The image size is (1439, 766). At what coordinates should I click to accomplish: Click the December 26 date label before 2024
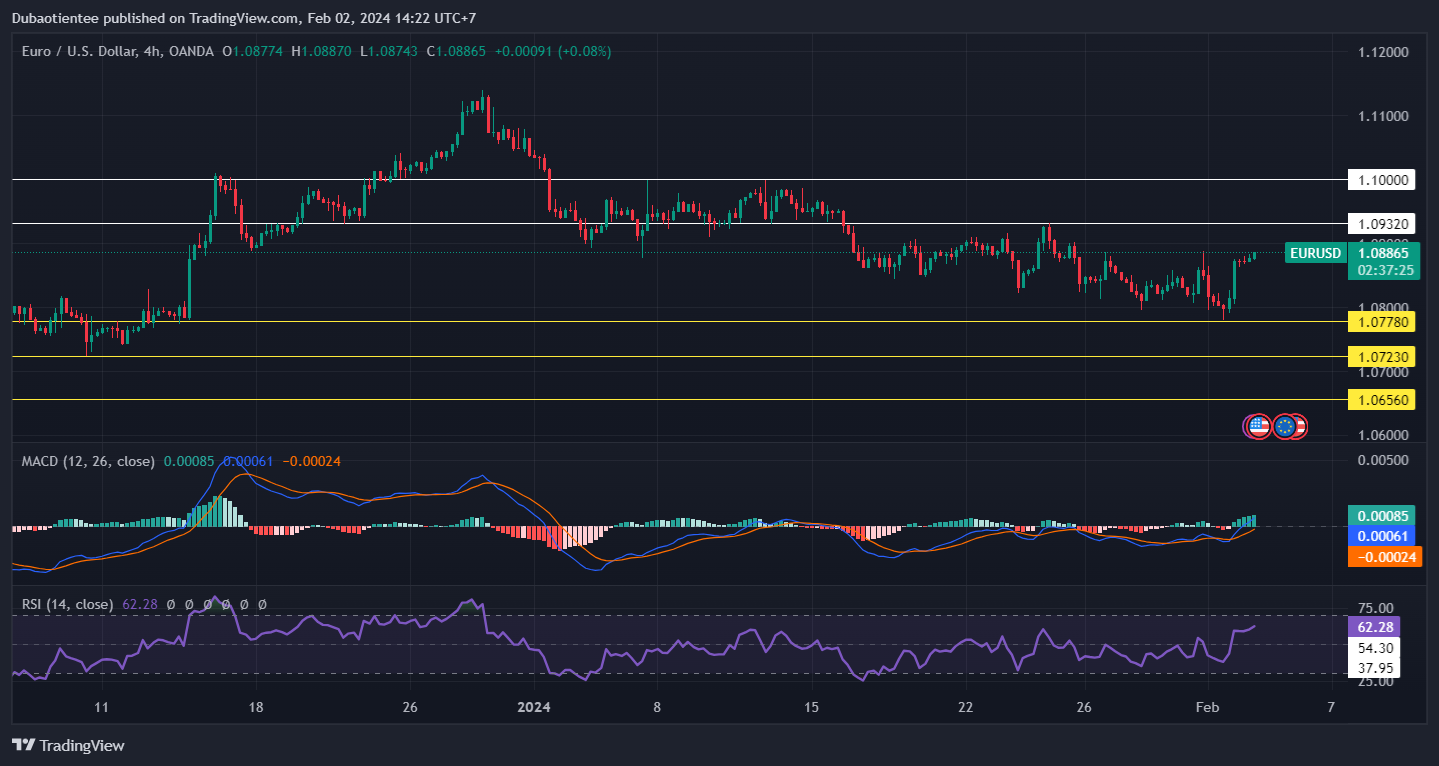(410, 707)
